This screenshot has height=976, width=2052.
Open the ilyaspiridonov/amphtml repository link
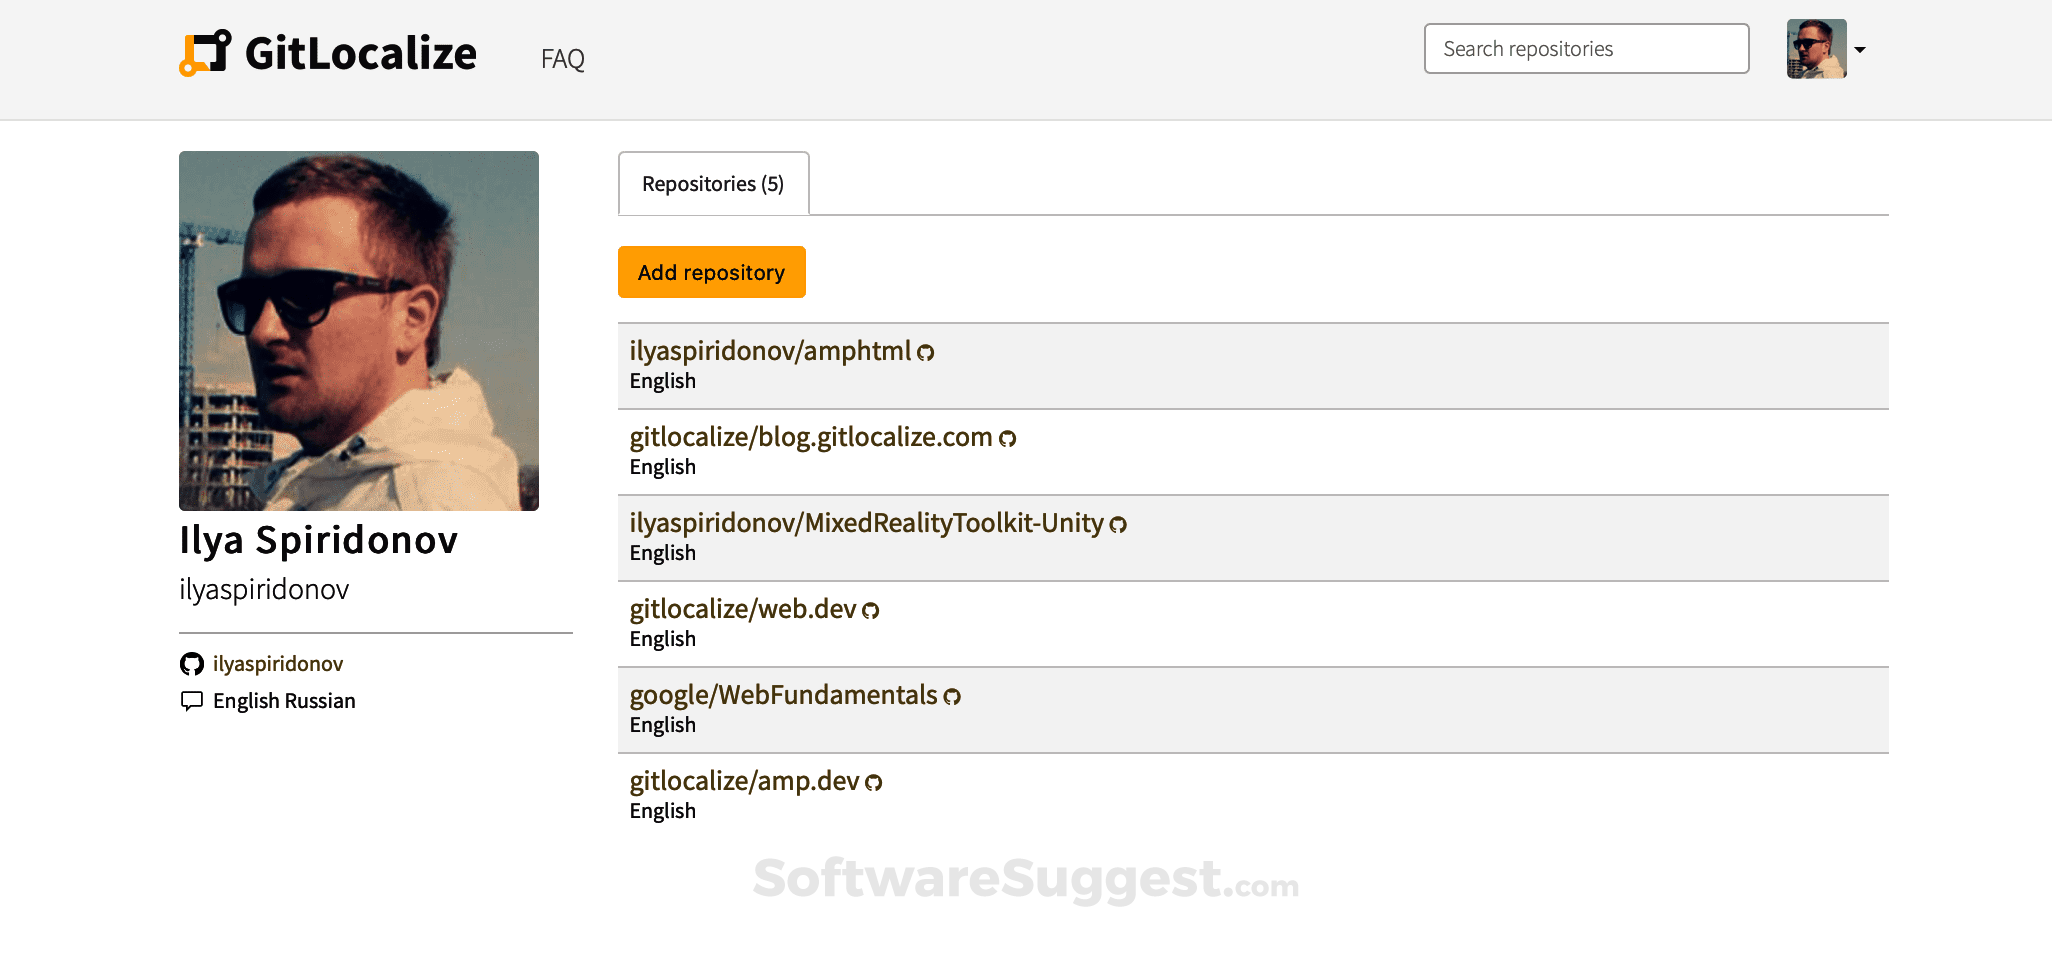pos(771,352)
